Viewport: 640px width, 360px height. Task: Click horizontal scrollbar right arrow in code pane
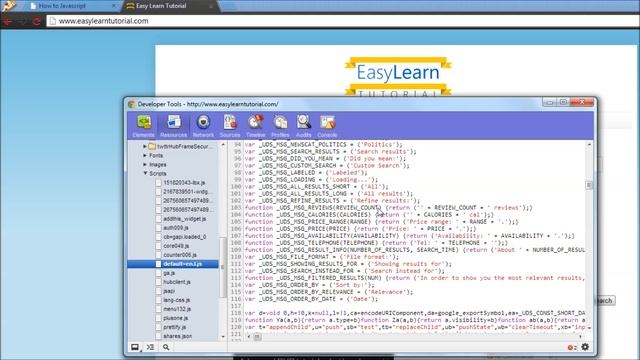point(580,337)
